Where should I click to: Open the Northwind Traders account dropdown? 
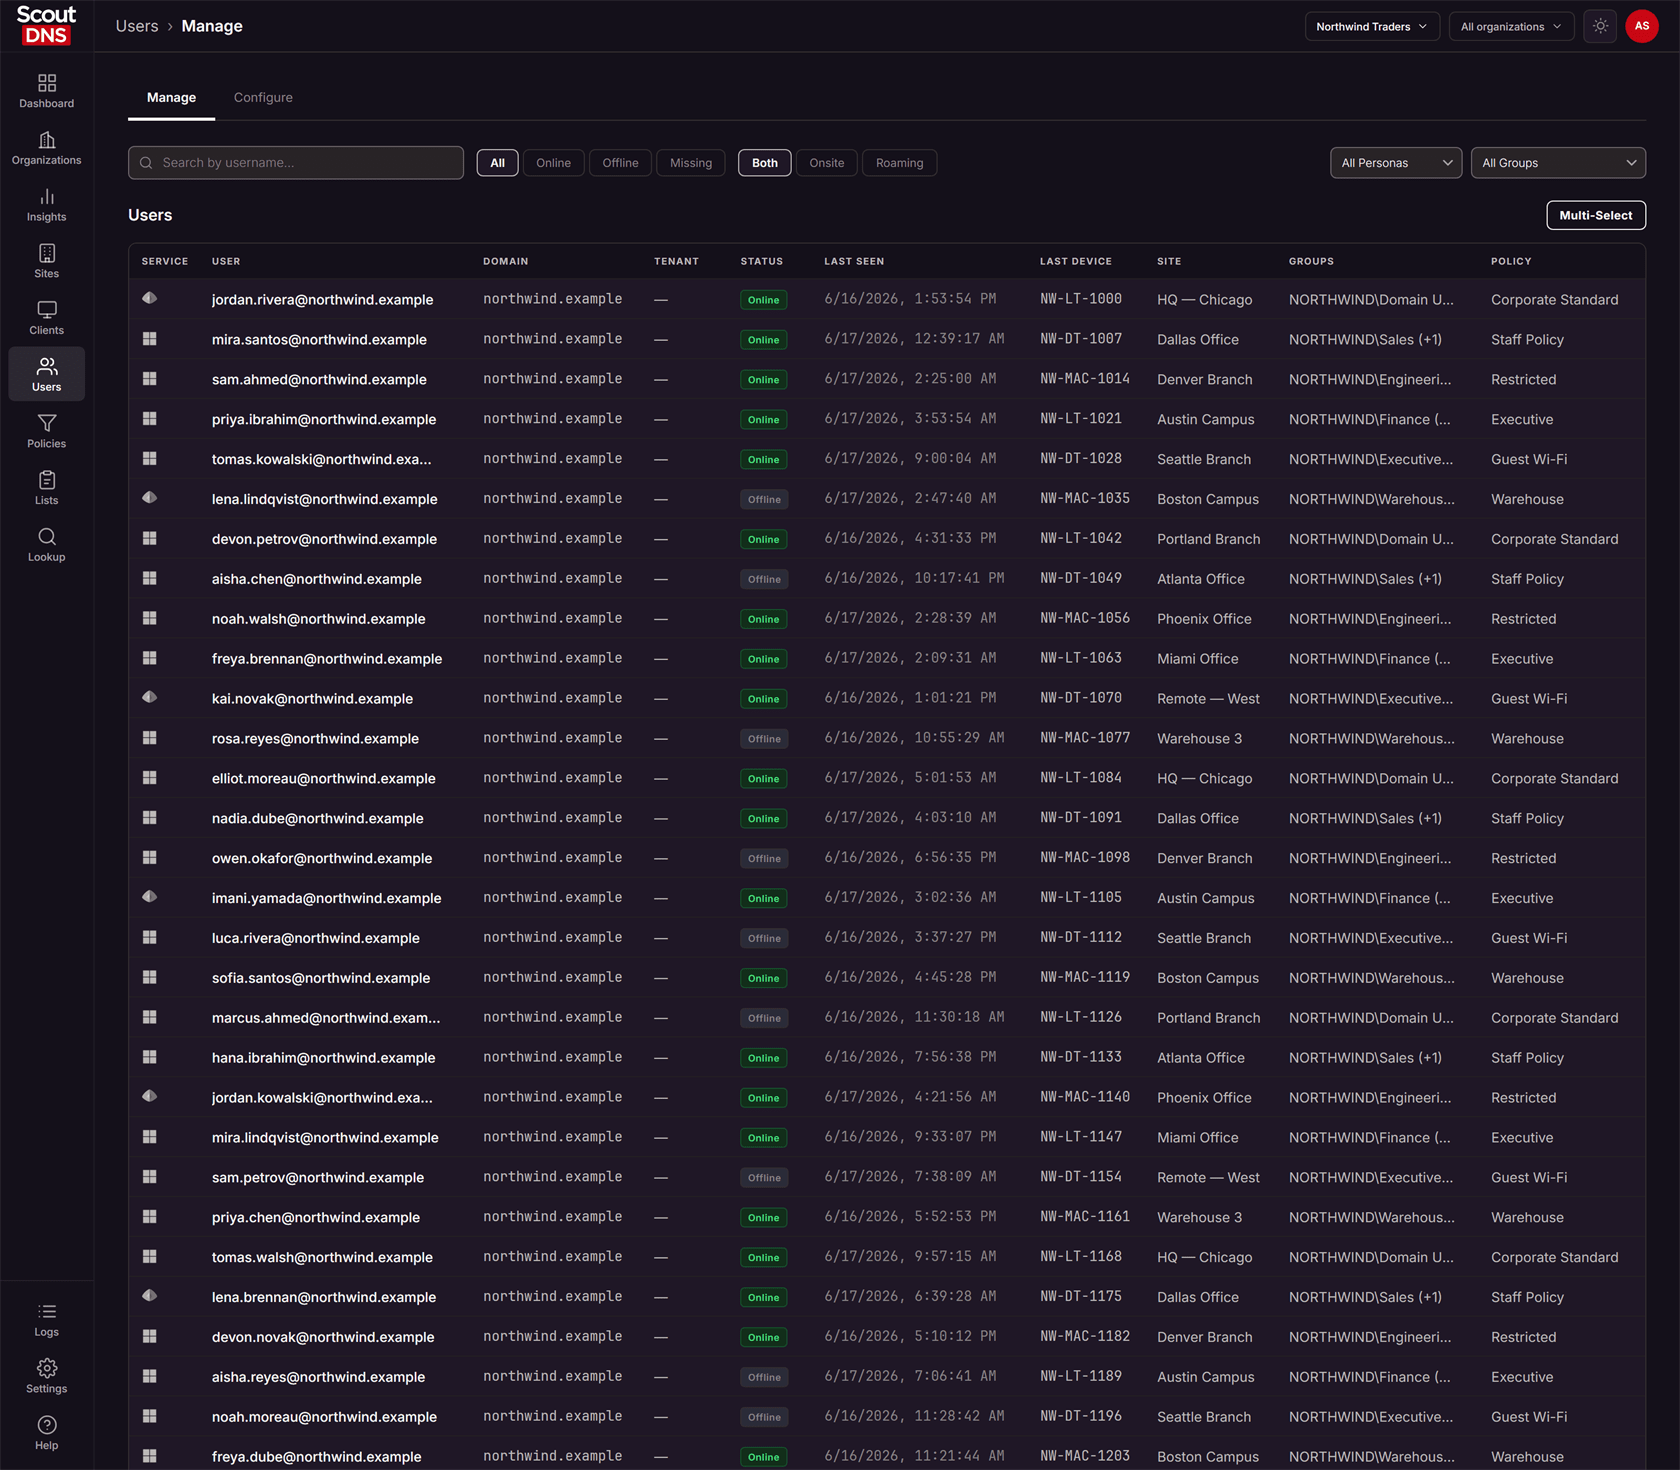coord(1372,26)
